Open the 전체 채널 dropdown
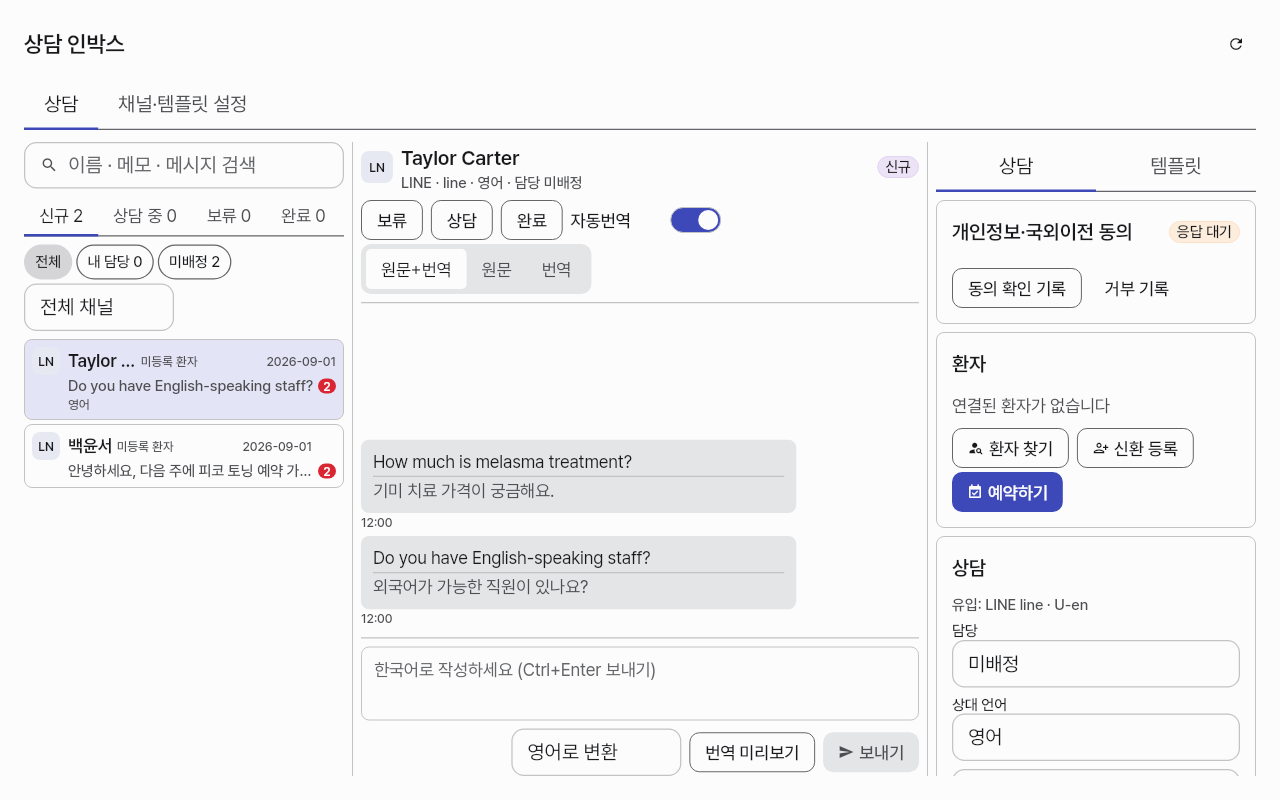The height and width of the screenshot is (800, 1280). click(99, 307)
